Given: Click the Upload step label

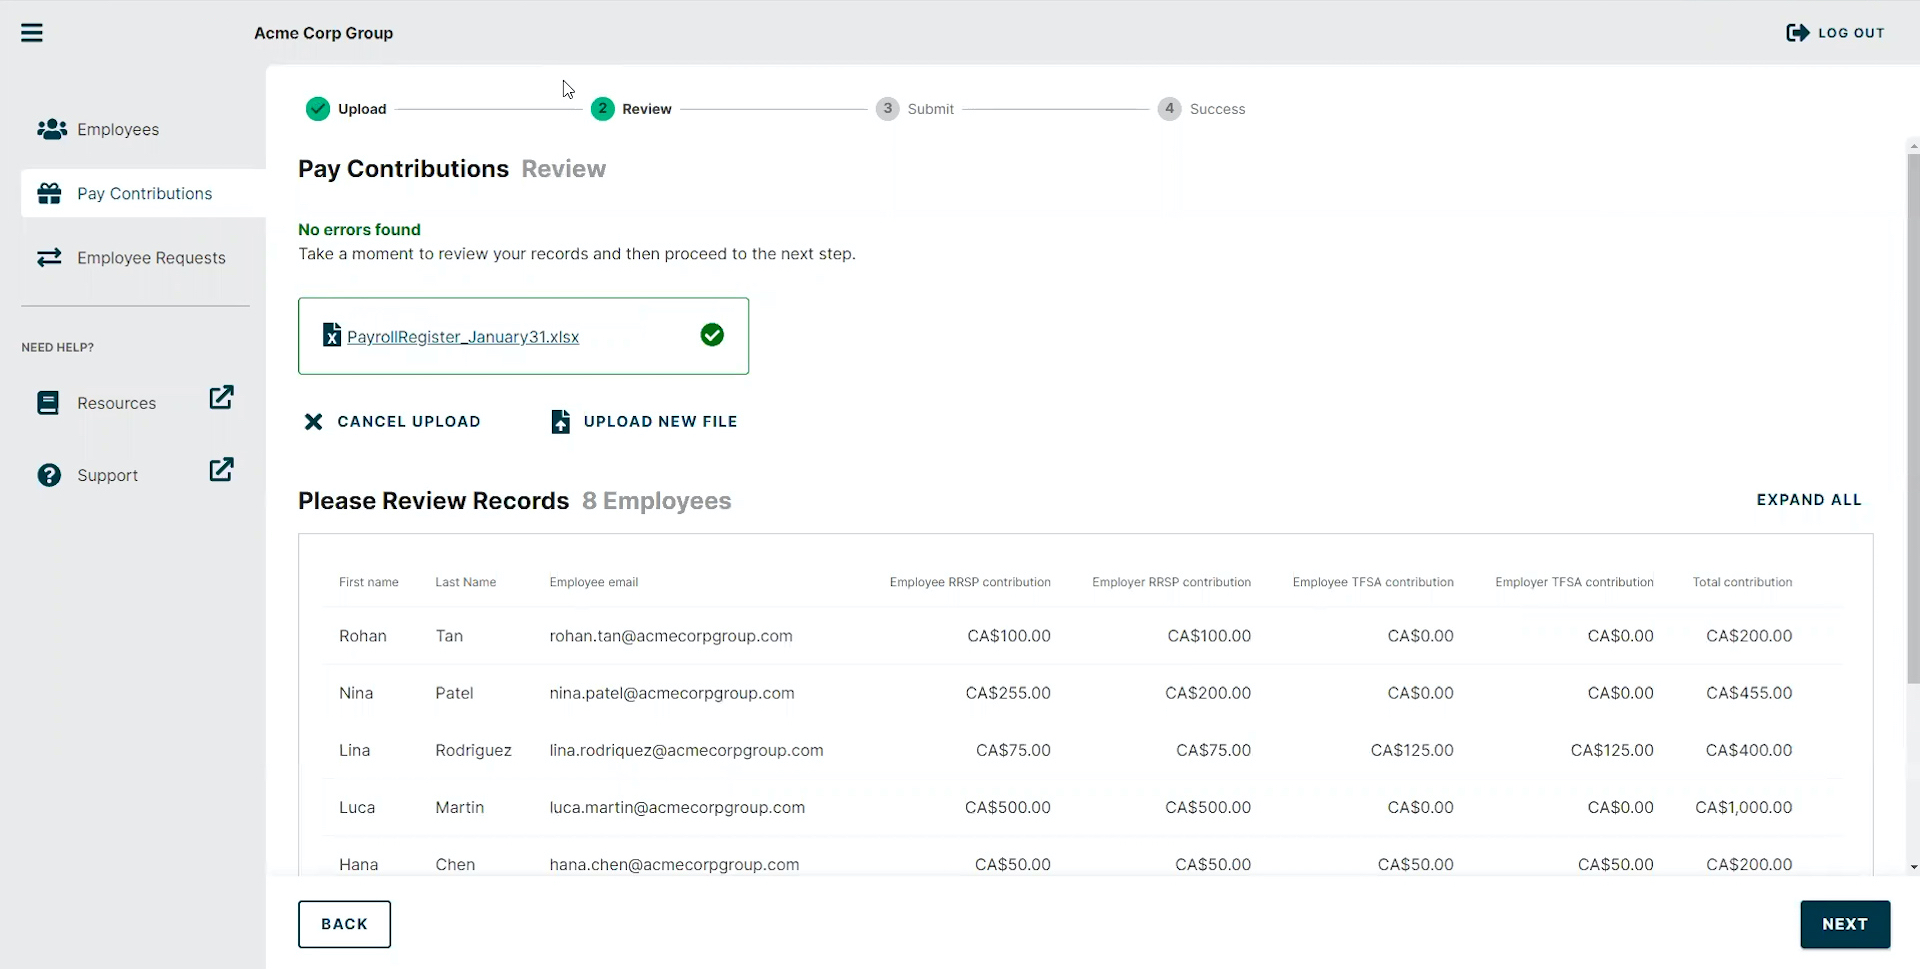Looking at the screenshot, I should tap(362, 109).
